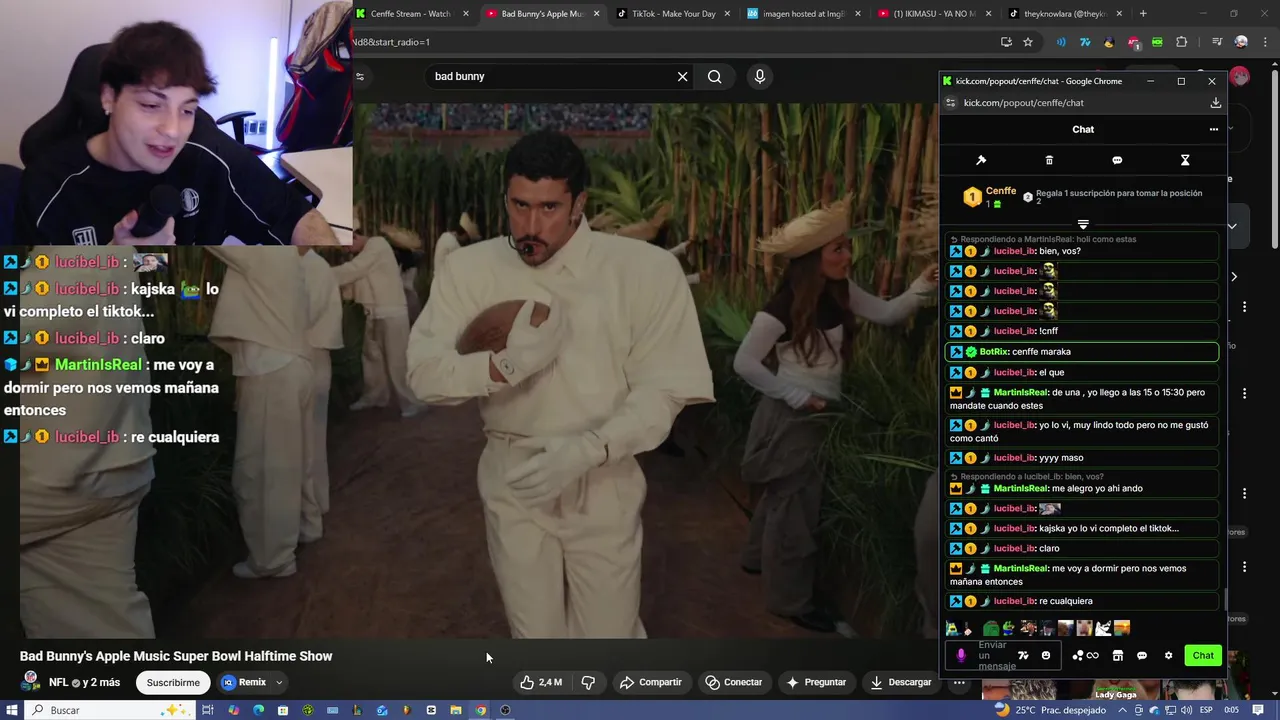Open Task View on the taskbar

pos(208,710)
